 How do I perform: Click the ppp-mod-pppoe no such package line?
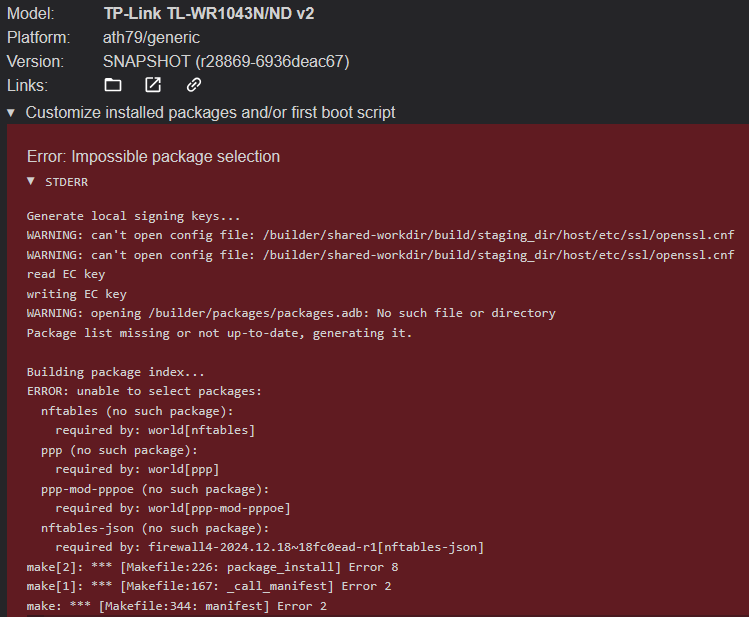[x=155, y=489]
